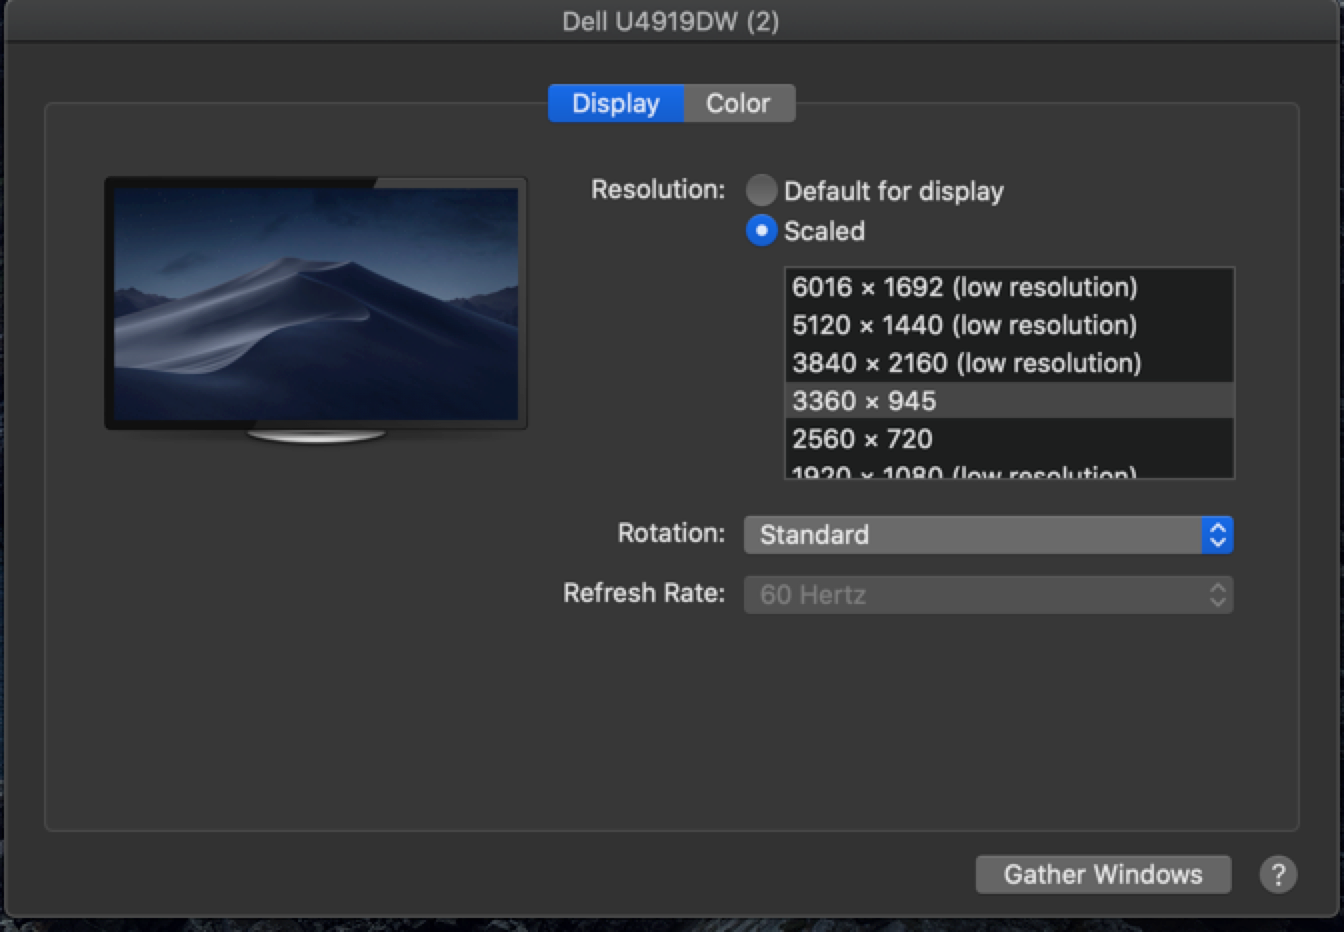Choose 3840 × 2160 (low resolution) from the list

click(x=1010, y=363)
